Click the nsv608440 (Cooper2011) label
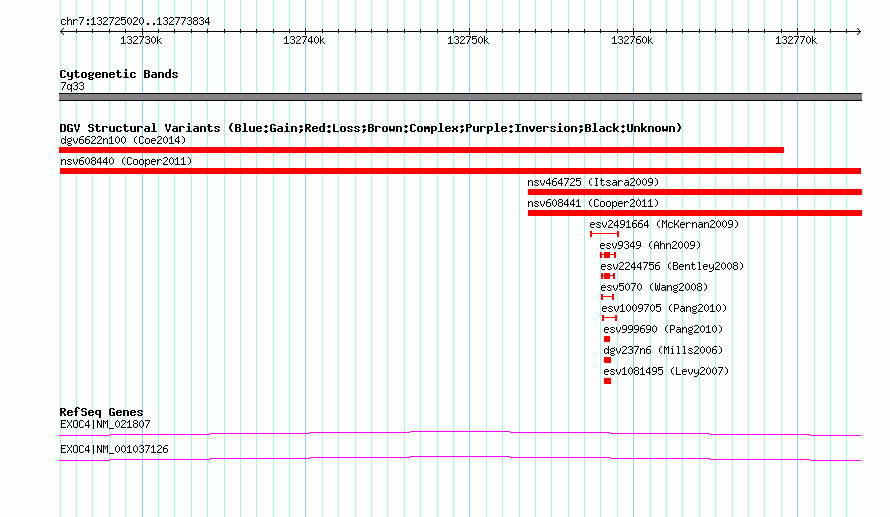 point(126,161)
